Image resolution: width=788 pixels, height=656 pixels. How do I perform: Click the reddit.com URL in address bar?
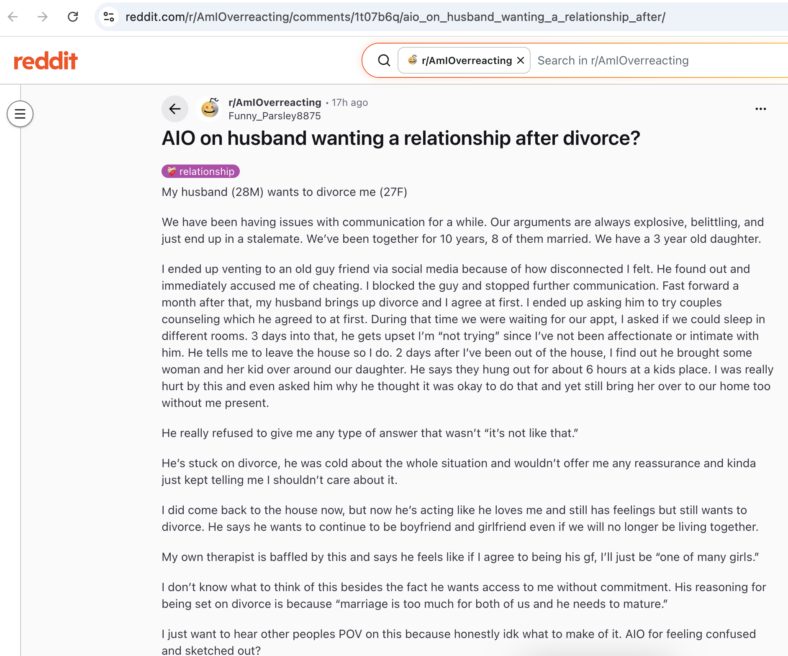395,17
